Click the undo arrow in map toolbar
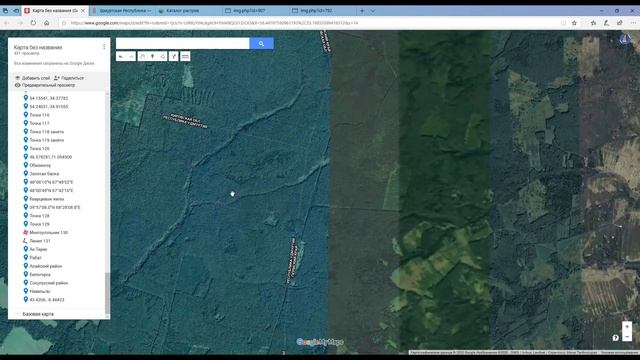This screenshot has width=640, height=360. coord(121,56)
